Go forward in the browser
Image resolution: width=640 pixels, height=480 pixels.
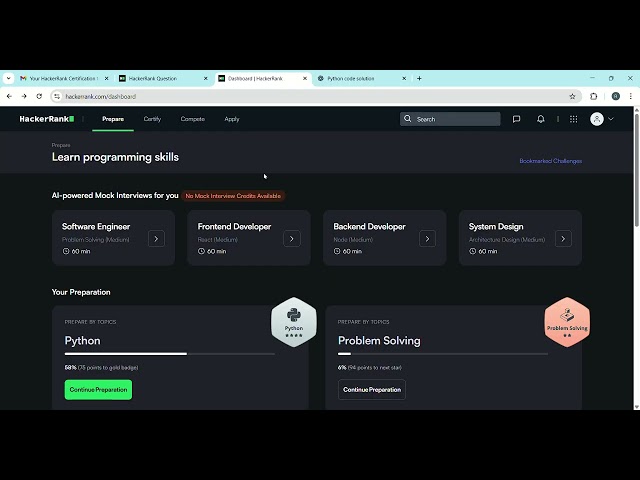coord(24,96)
